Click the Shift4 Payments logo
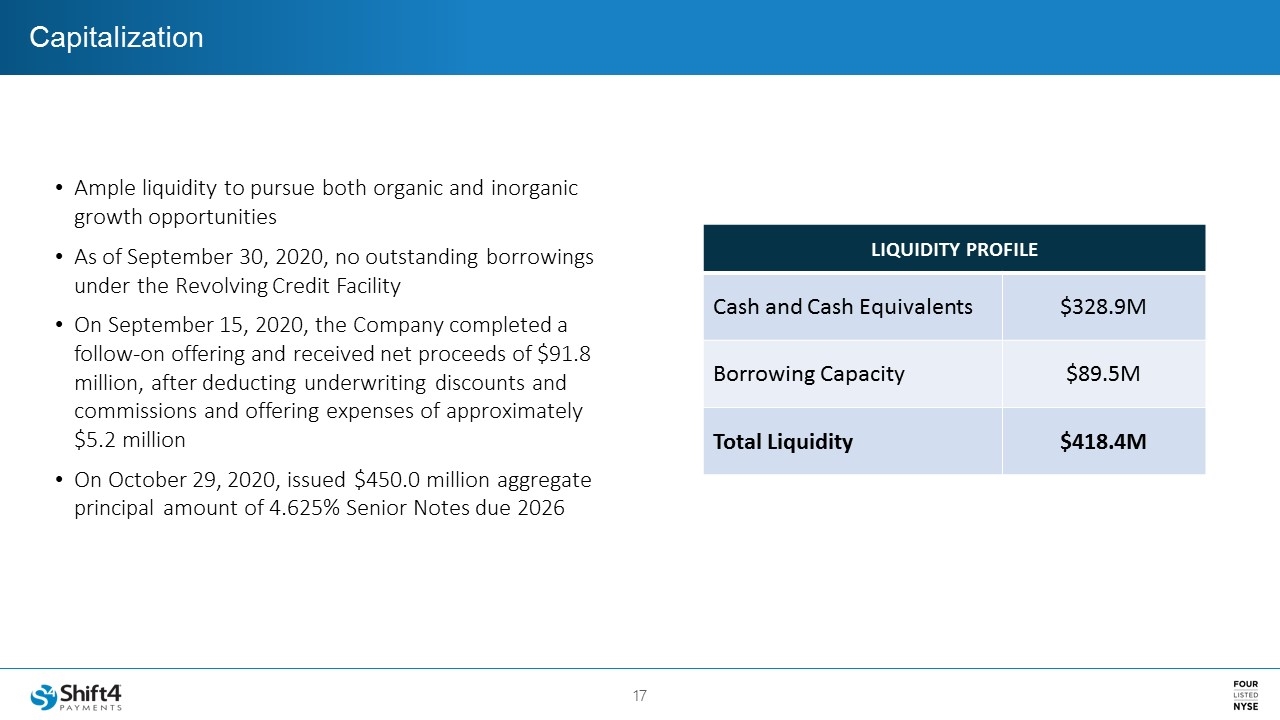 (x=76, y=695)
